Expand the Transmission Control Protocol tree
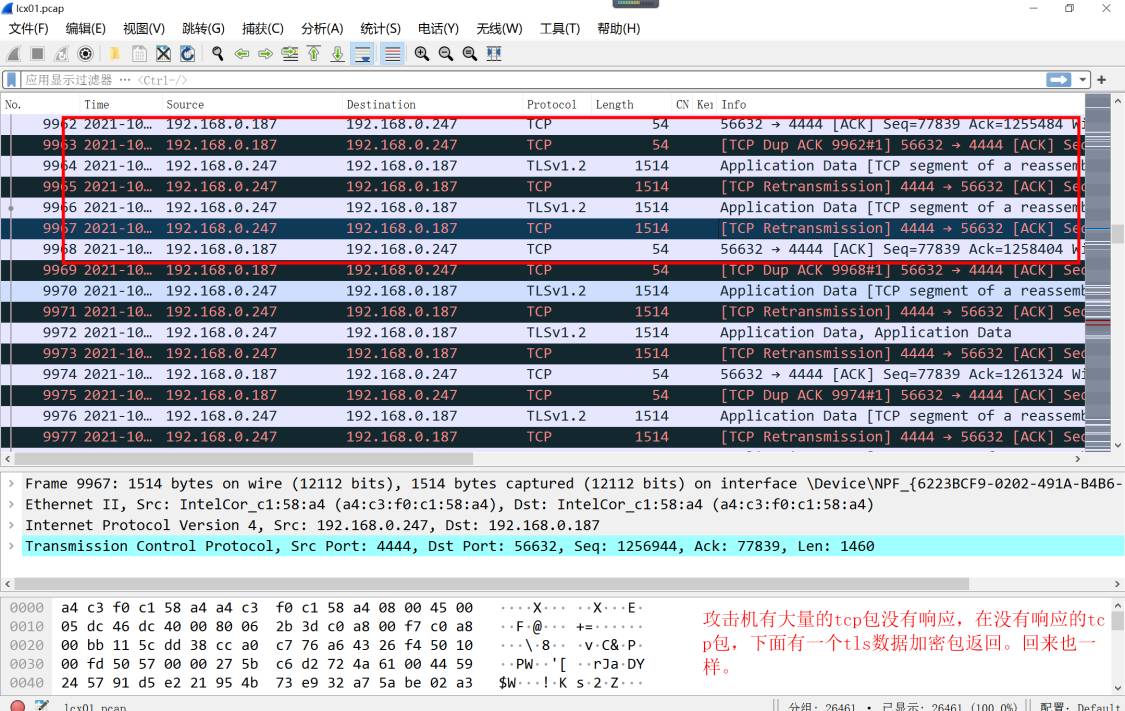 (x=12, y=546)
